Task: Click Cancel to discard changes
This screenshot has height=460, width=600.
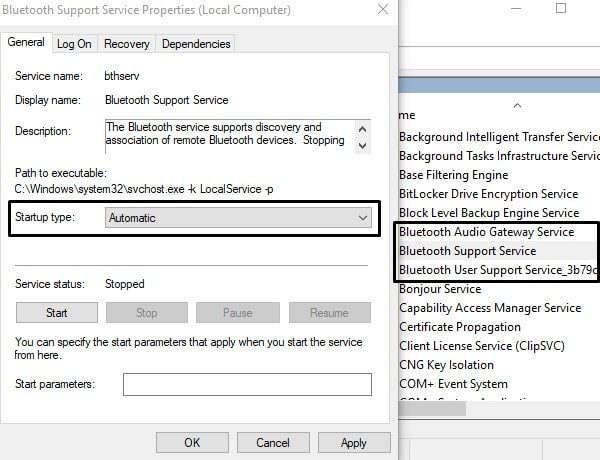Action: 273,442
